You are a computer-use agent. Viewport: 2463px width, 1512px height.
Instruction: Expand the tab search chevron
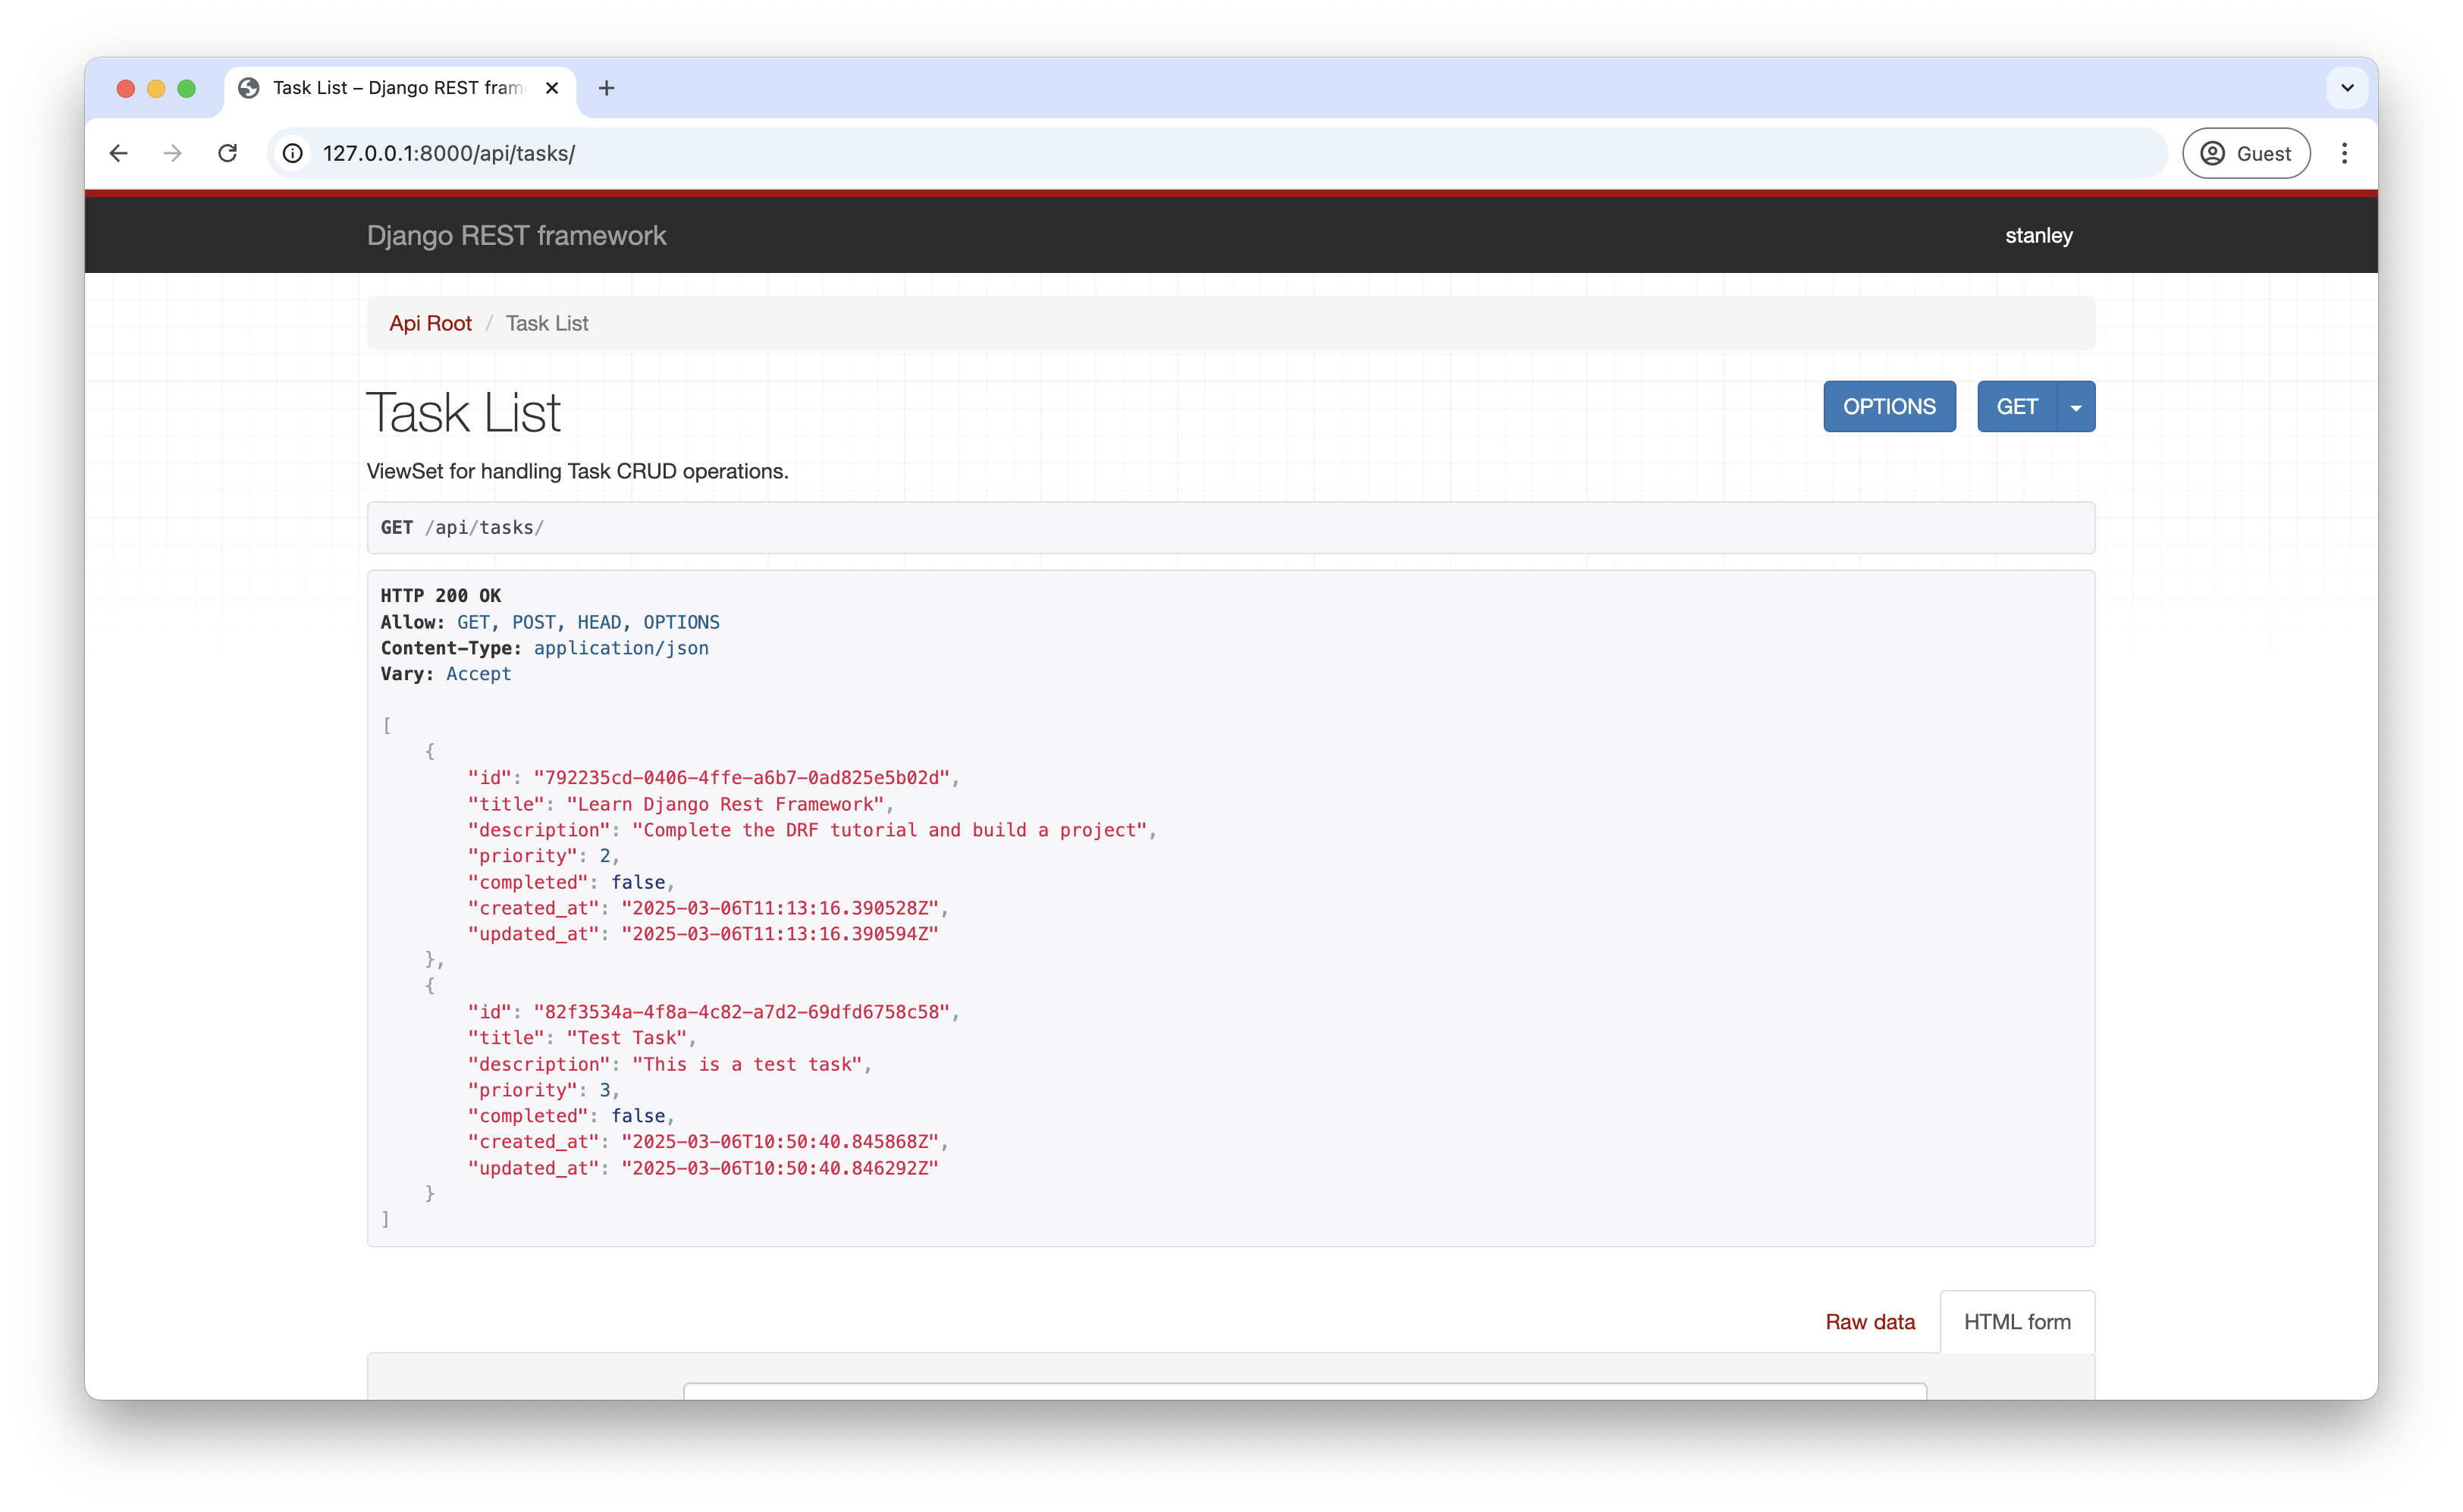2347,88
